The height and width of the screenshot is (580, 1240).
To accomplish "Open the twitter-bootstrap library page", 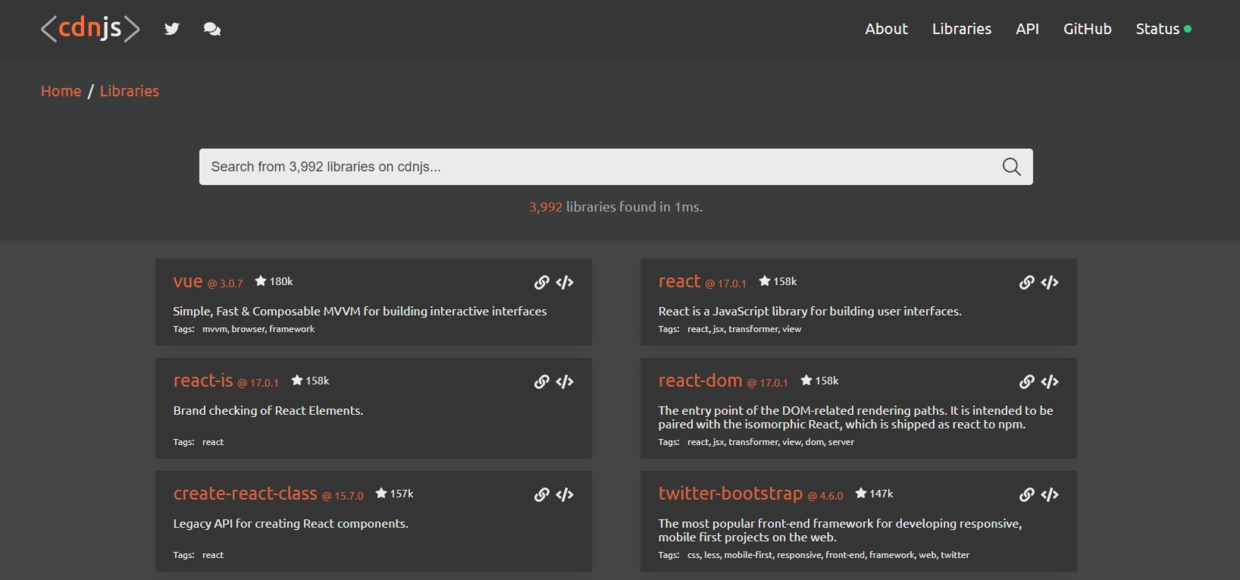I will coord(730,494).
